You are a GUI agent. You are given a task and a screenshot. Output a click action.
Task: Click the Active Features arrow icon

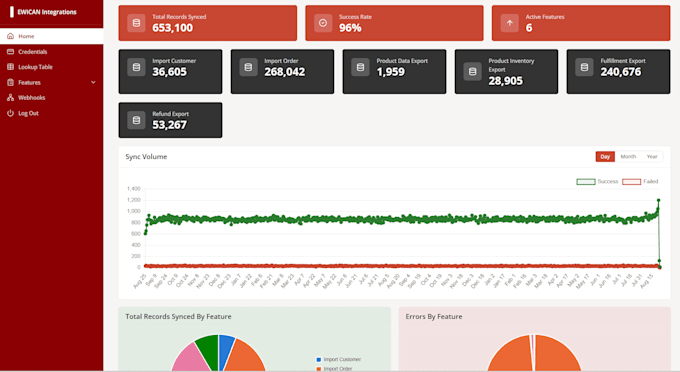[510, 23]
